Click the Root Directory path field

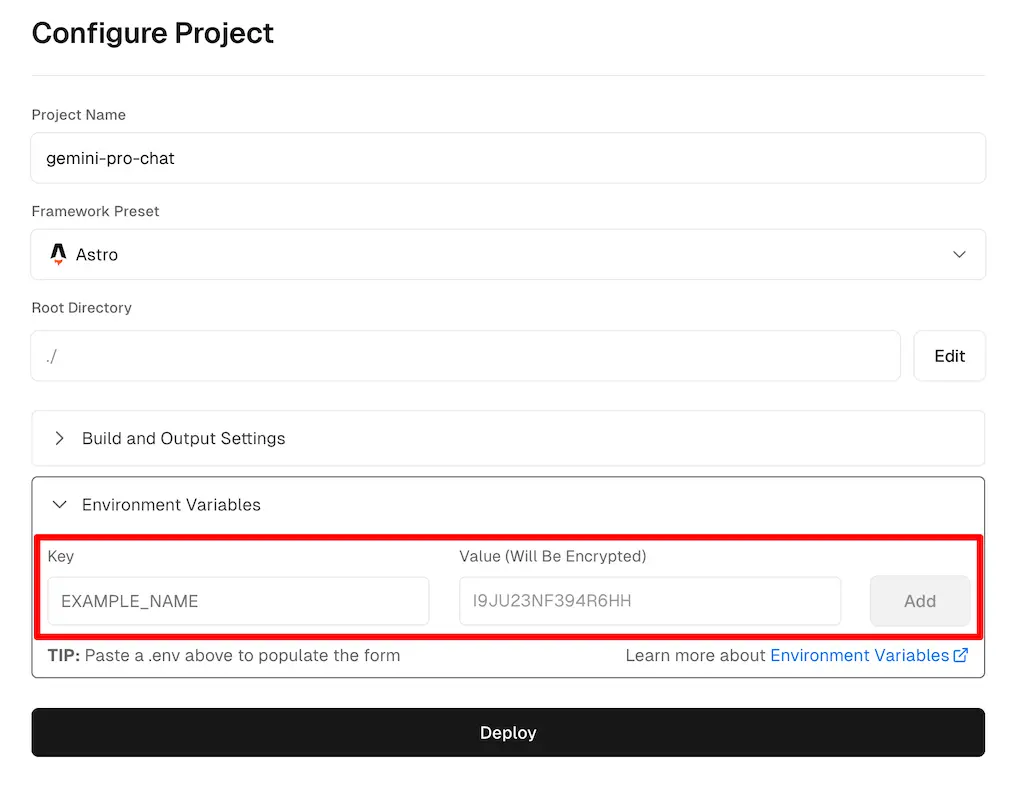point(466,356)
